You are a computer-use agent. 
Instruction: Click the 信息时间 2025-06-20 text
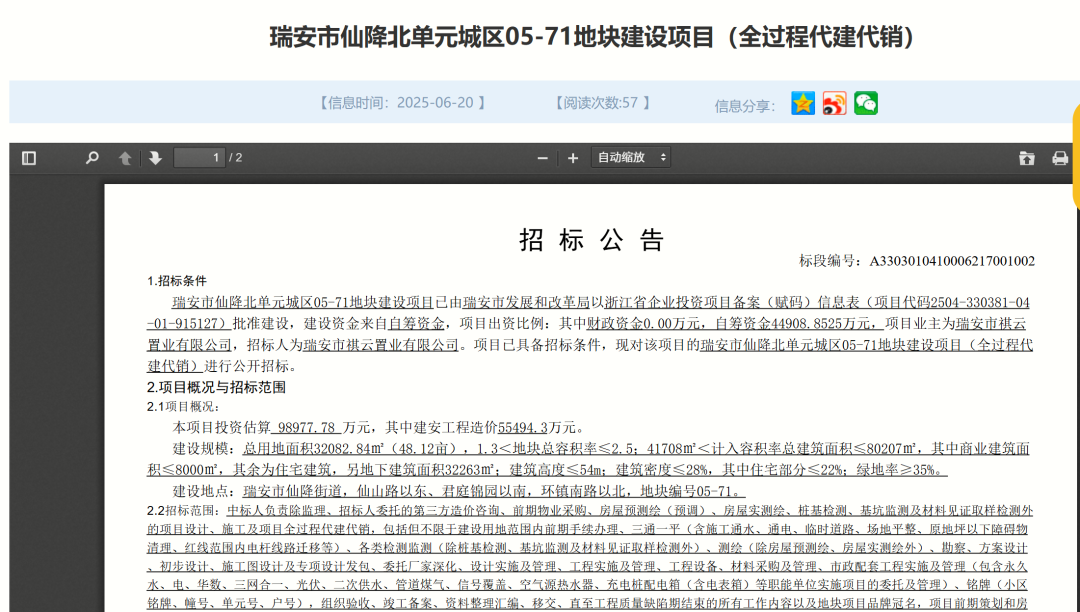click(x=402, y=103)
